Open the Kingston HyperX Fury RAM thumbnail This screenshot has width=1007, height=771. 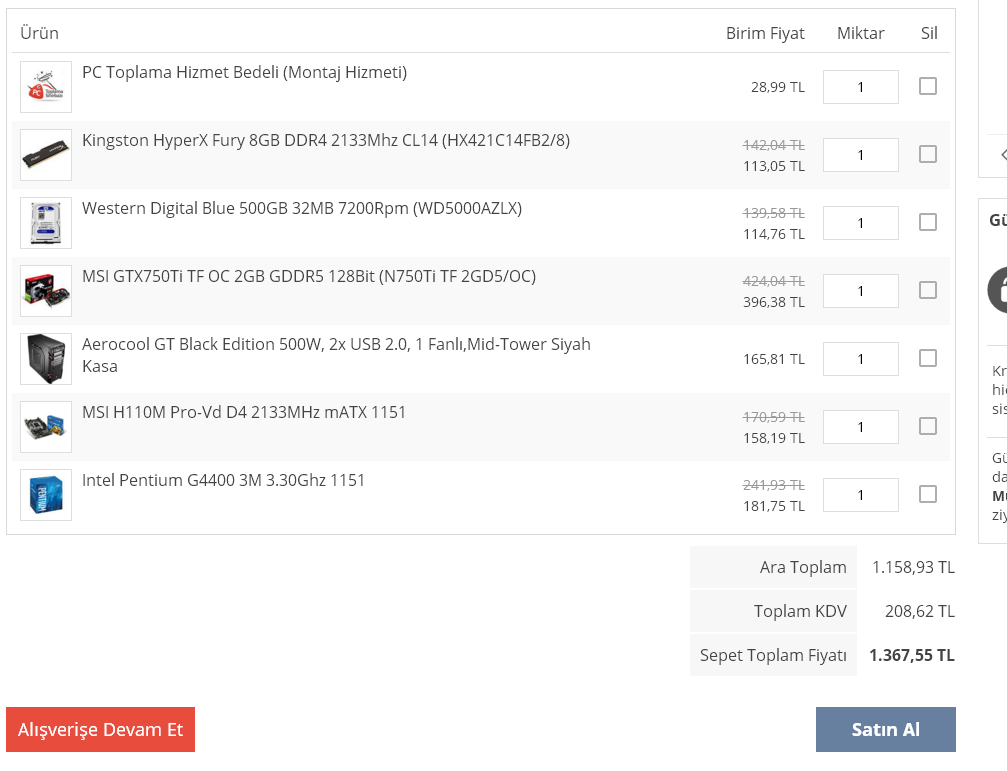tap(46, 155)
